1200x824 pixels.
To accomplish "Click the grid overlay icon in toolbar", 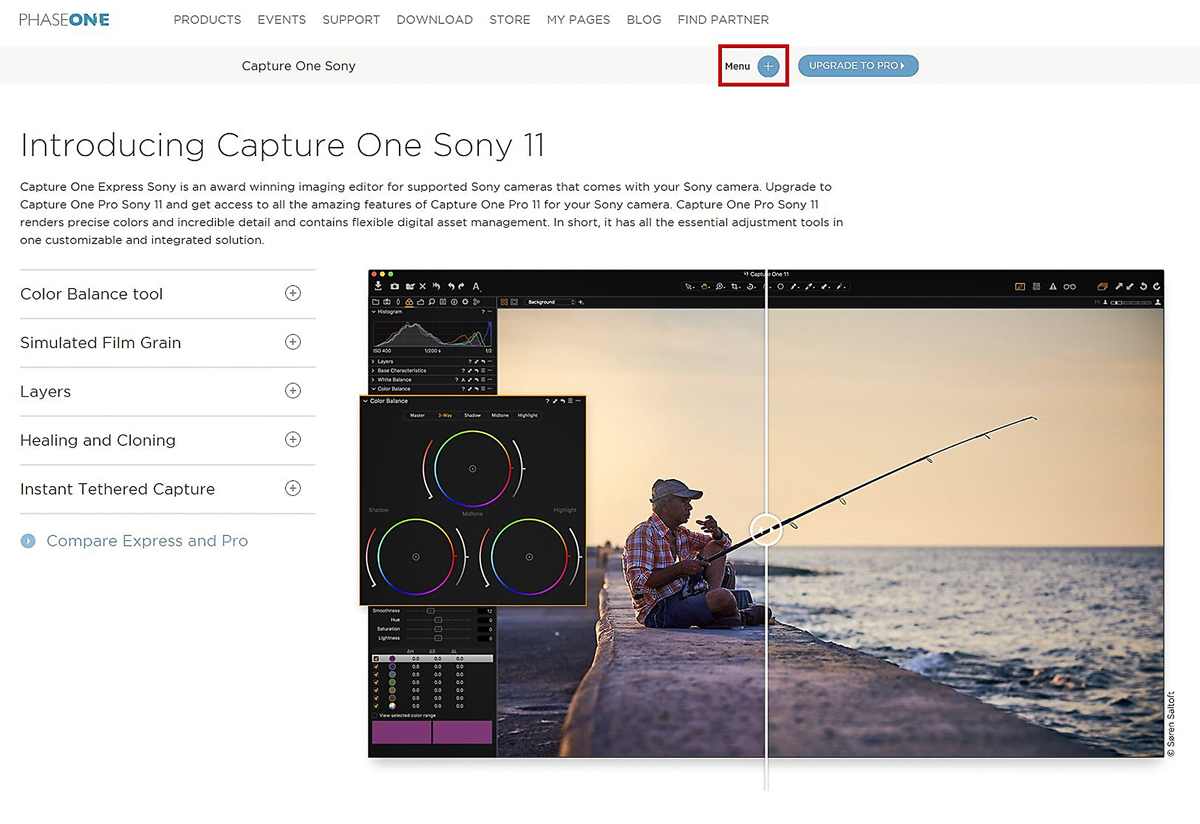I will pos(1036,286).
